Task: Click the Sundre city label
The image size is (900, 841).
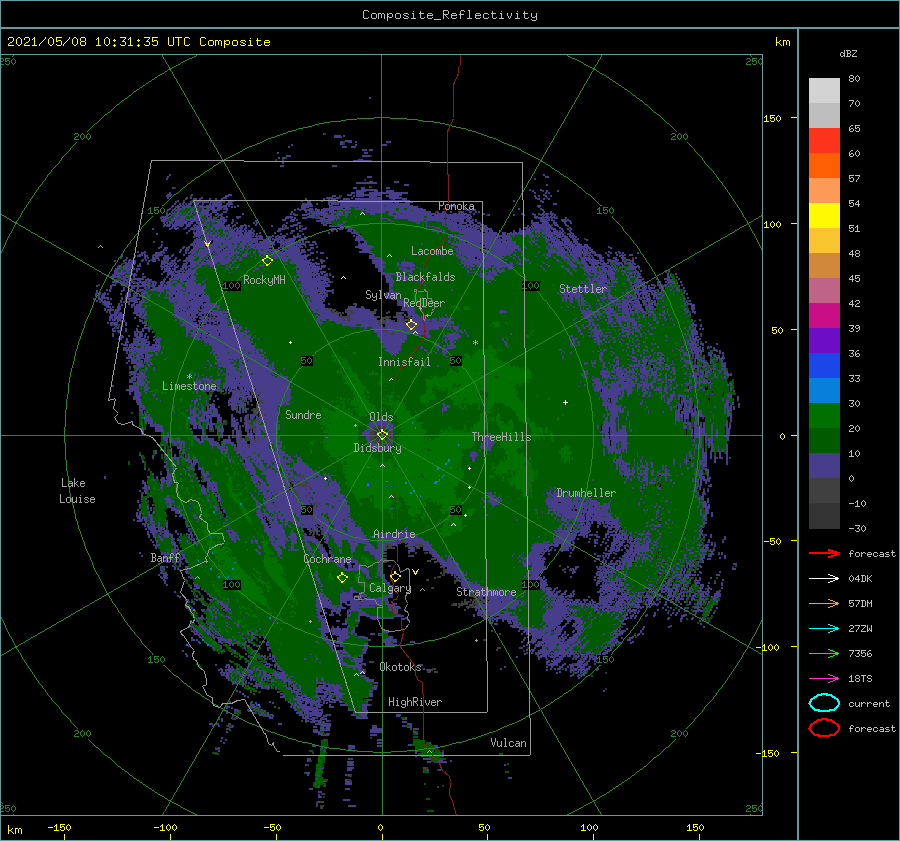Action: point(303,414)
